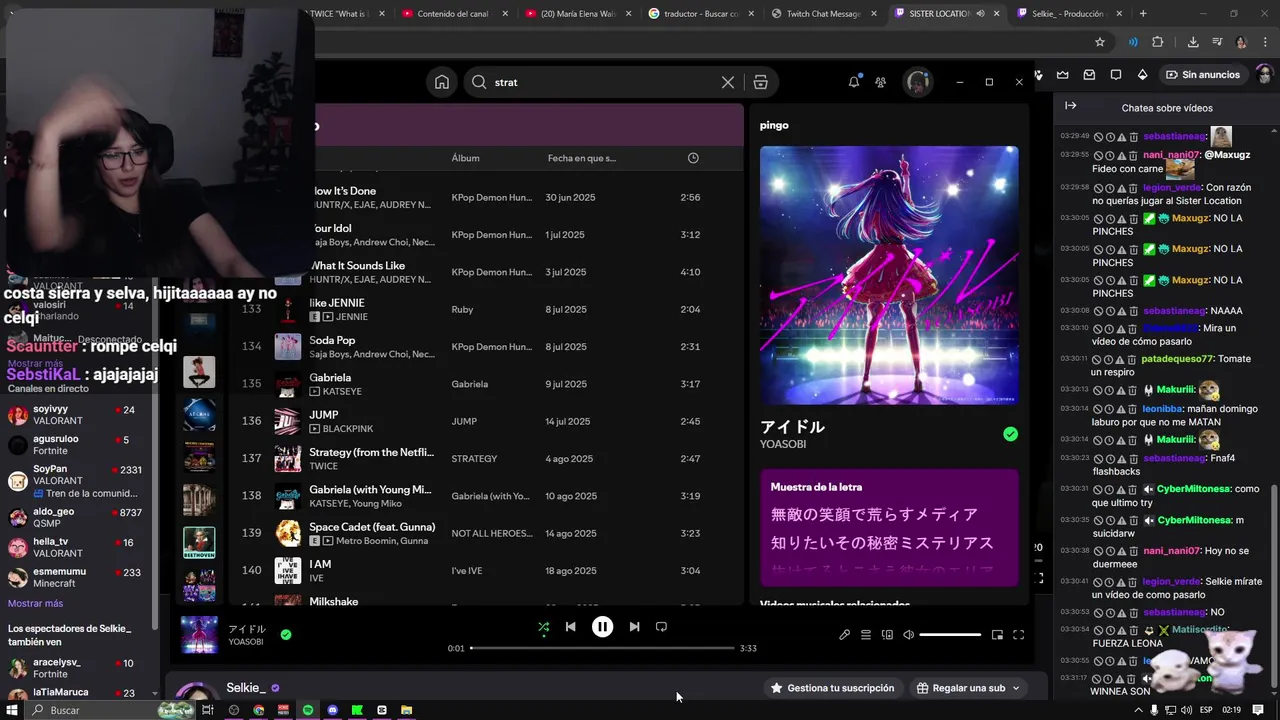Toggle Spotify repeat

tap(661, 627)
